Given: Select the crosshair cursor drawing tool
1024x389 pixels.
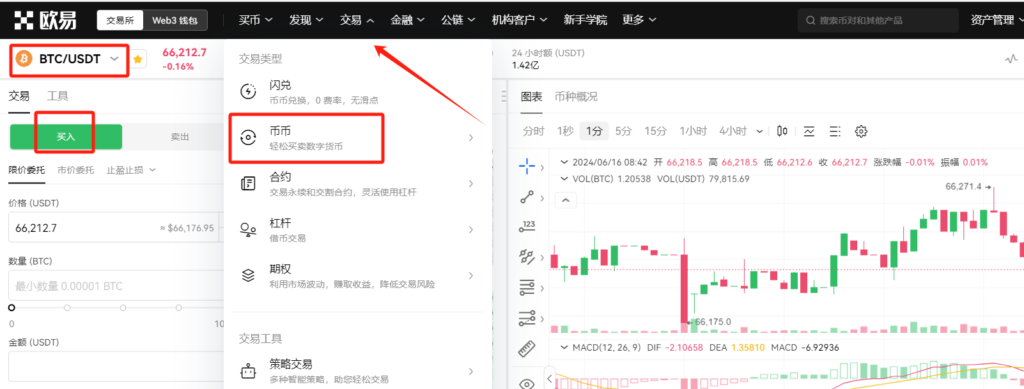Looking at the screenshot, I should (527, 166).
